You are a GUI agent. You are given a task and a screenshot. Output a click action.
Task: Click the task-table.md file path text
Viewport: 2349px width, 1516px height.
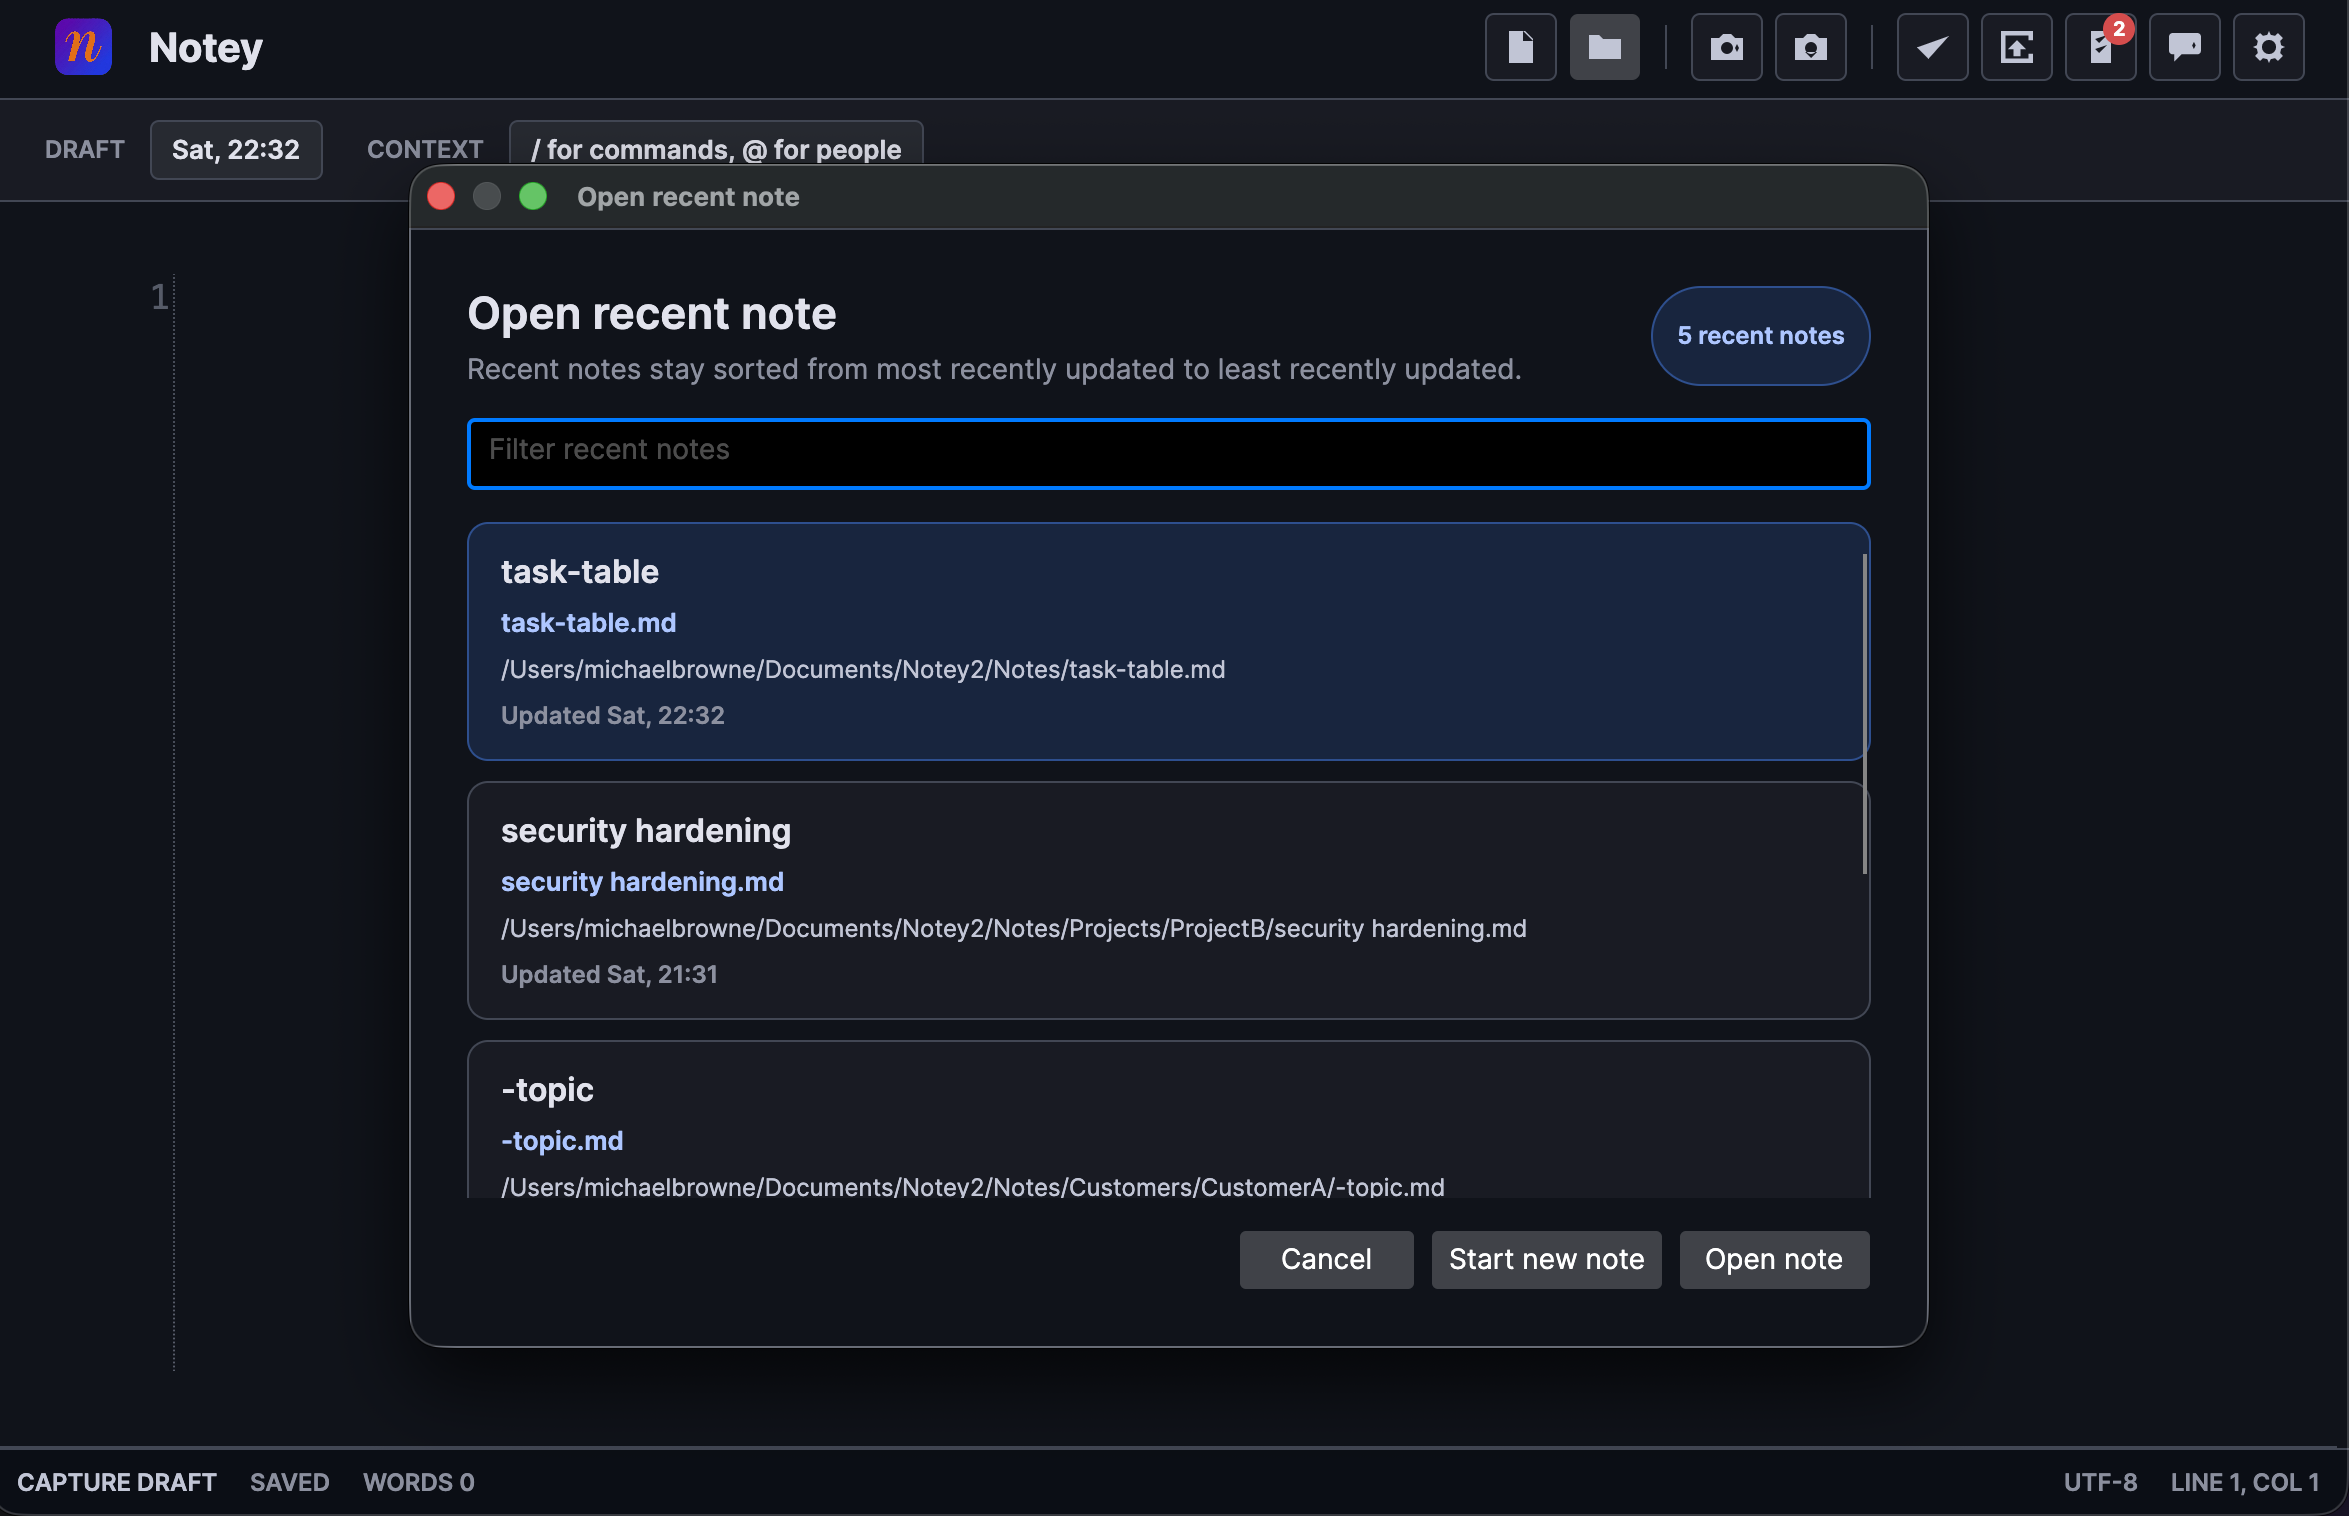point(863,670)
